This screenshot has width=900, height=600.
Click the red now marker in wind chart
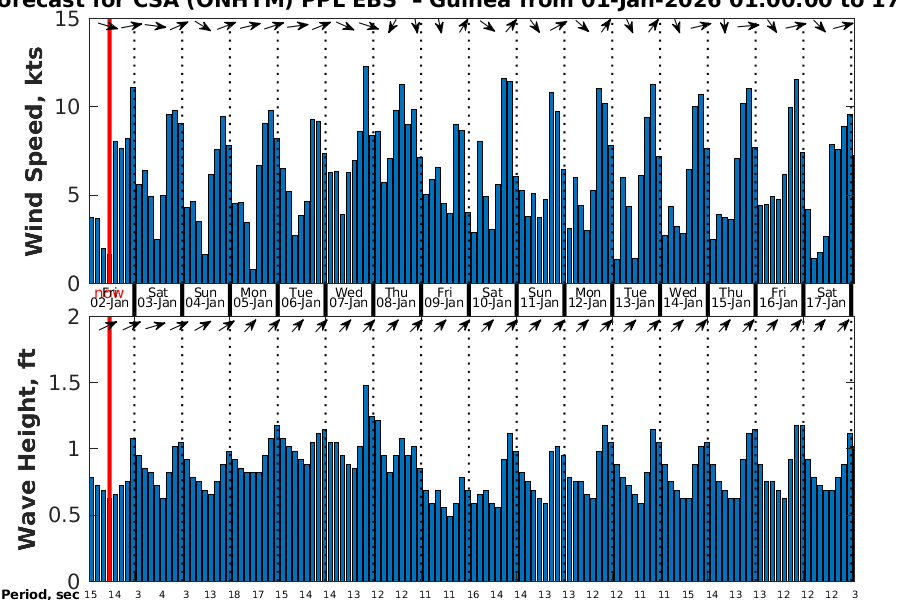(x=108, y=150)
